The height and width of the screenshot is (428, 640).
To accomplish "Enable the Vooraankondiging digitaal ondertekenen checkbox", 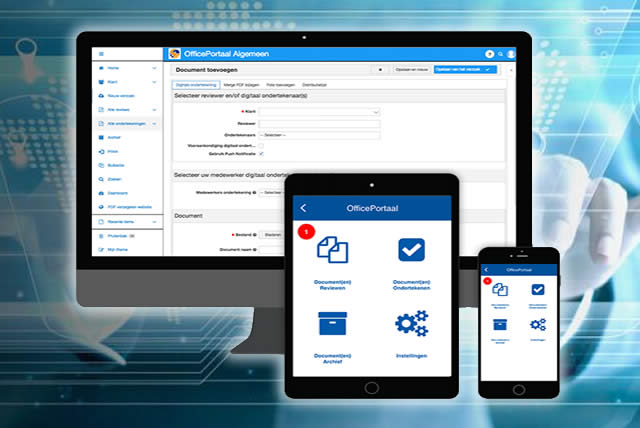I will point(261,145).
